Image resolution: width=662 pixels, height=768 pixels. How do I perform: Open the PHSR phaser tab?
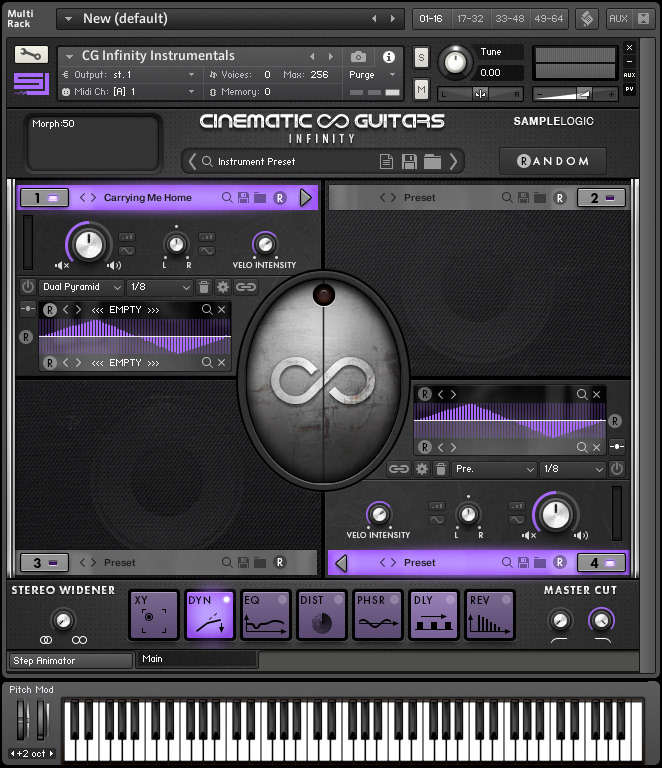coord(378,615)
